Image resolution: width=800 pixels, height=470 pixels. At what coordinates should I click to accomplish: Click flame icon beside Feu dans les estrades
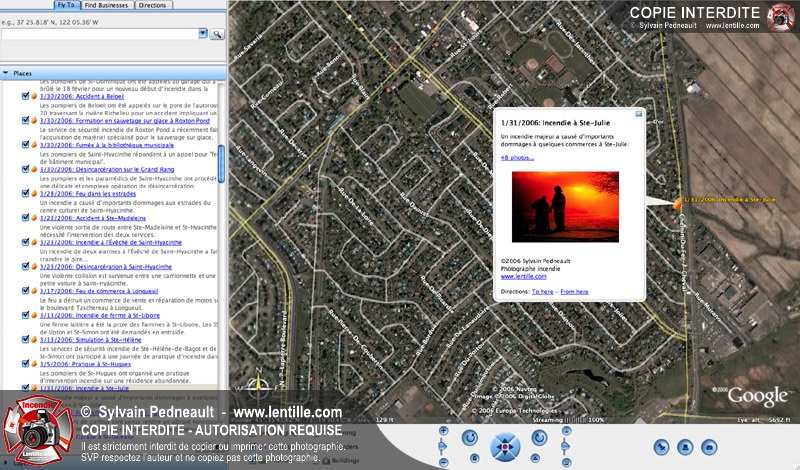(34, 193)
